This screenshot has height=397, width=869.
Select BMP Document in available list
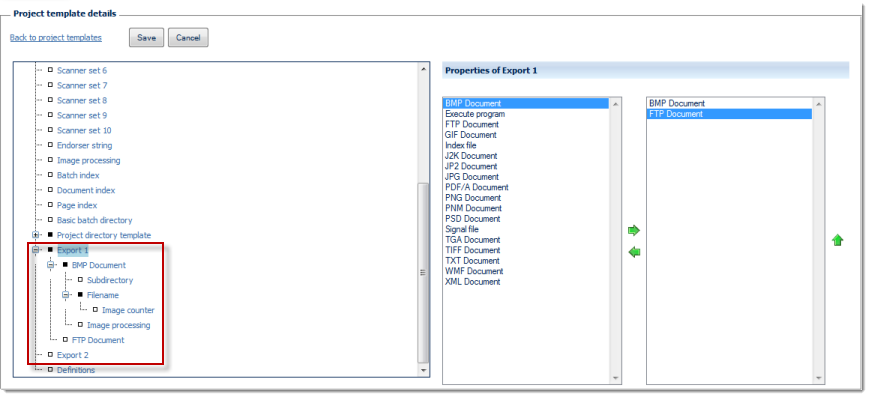(525, 103)
